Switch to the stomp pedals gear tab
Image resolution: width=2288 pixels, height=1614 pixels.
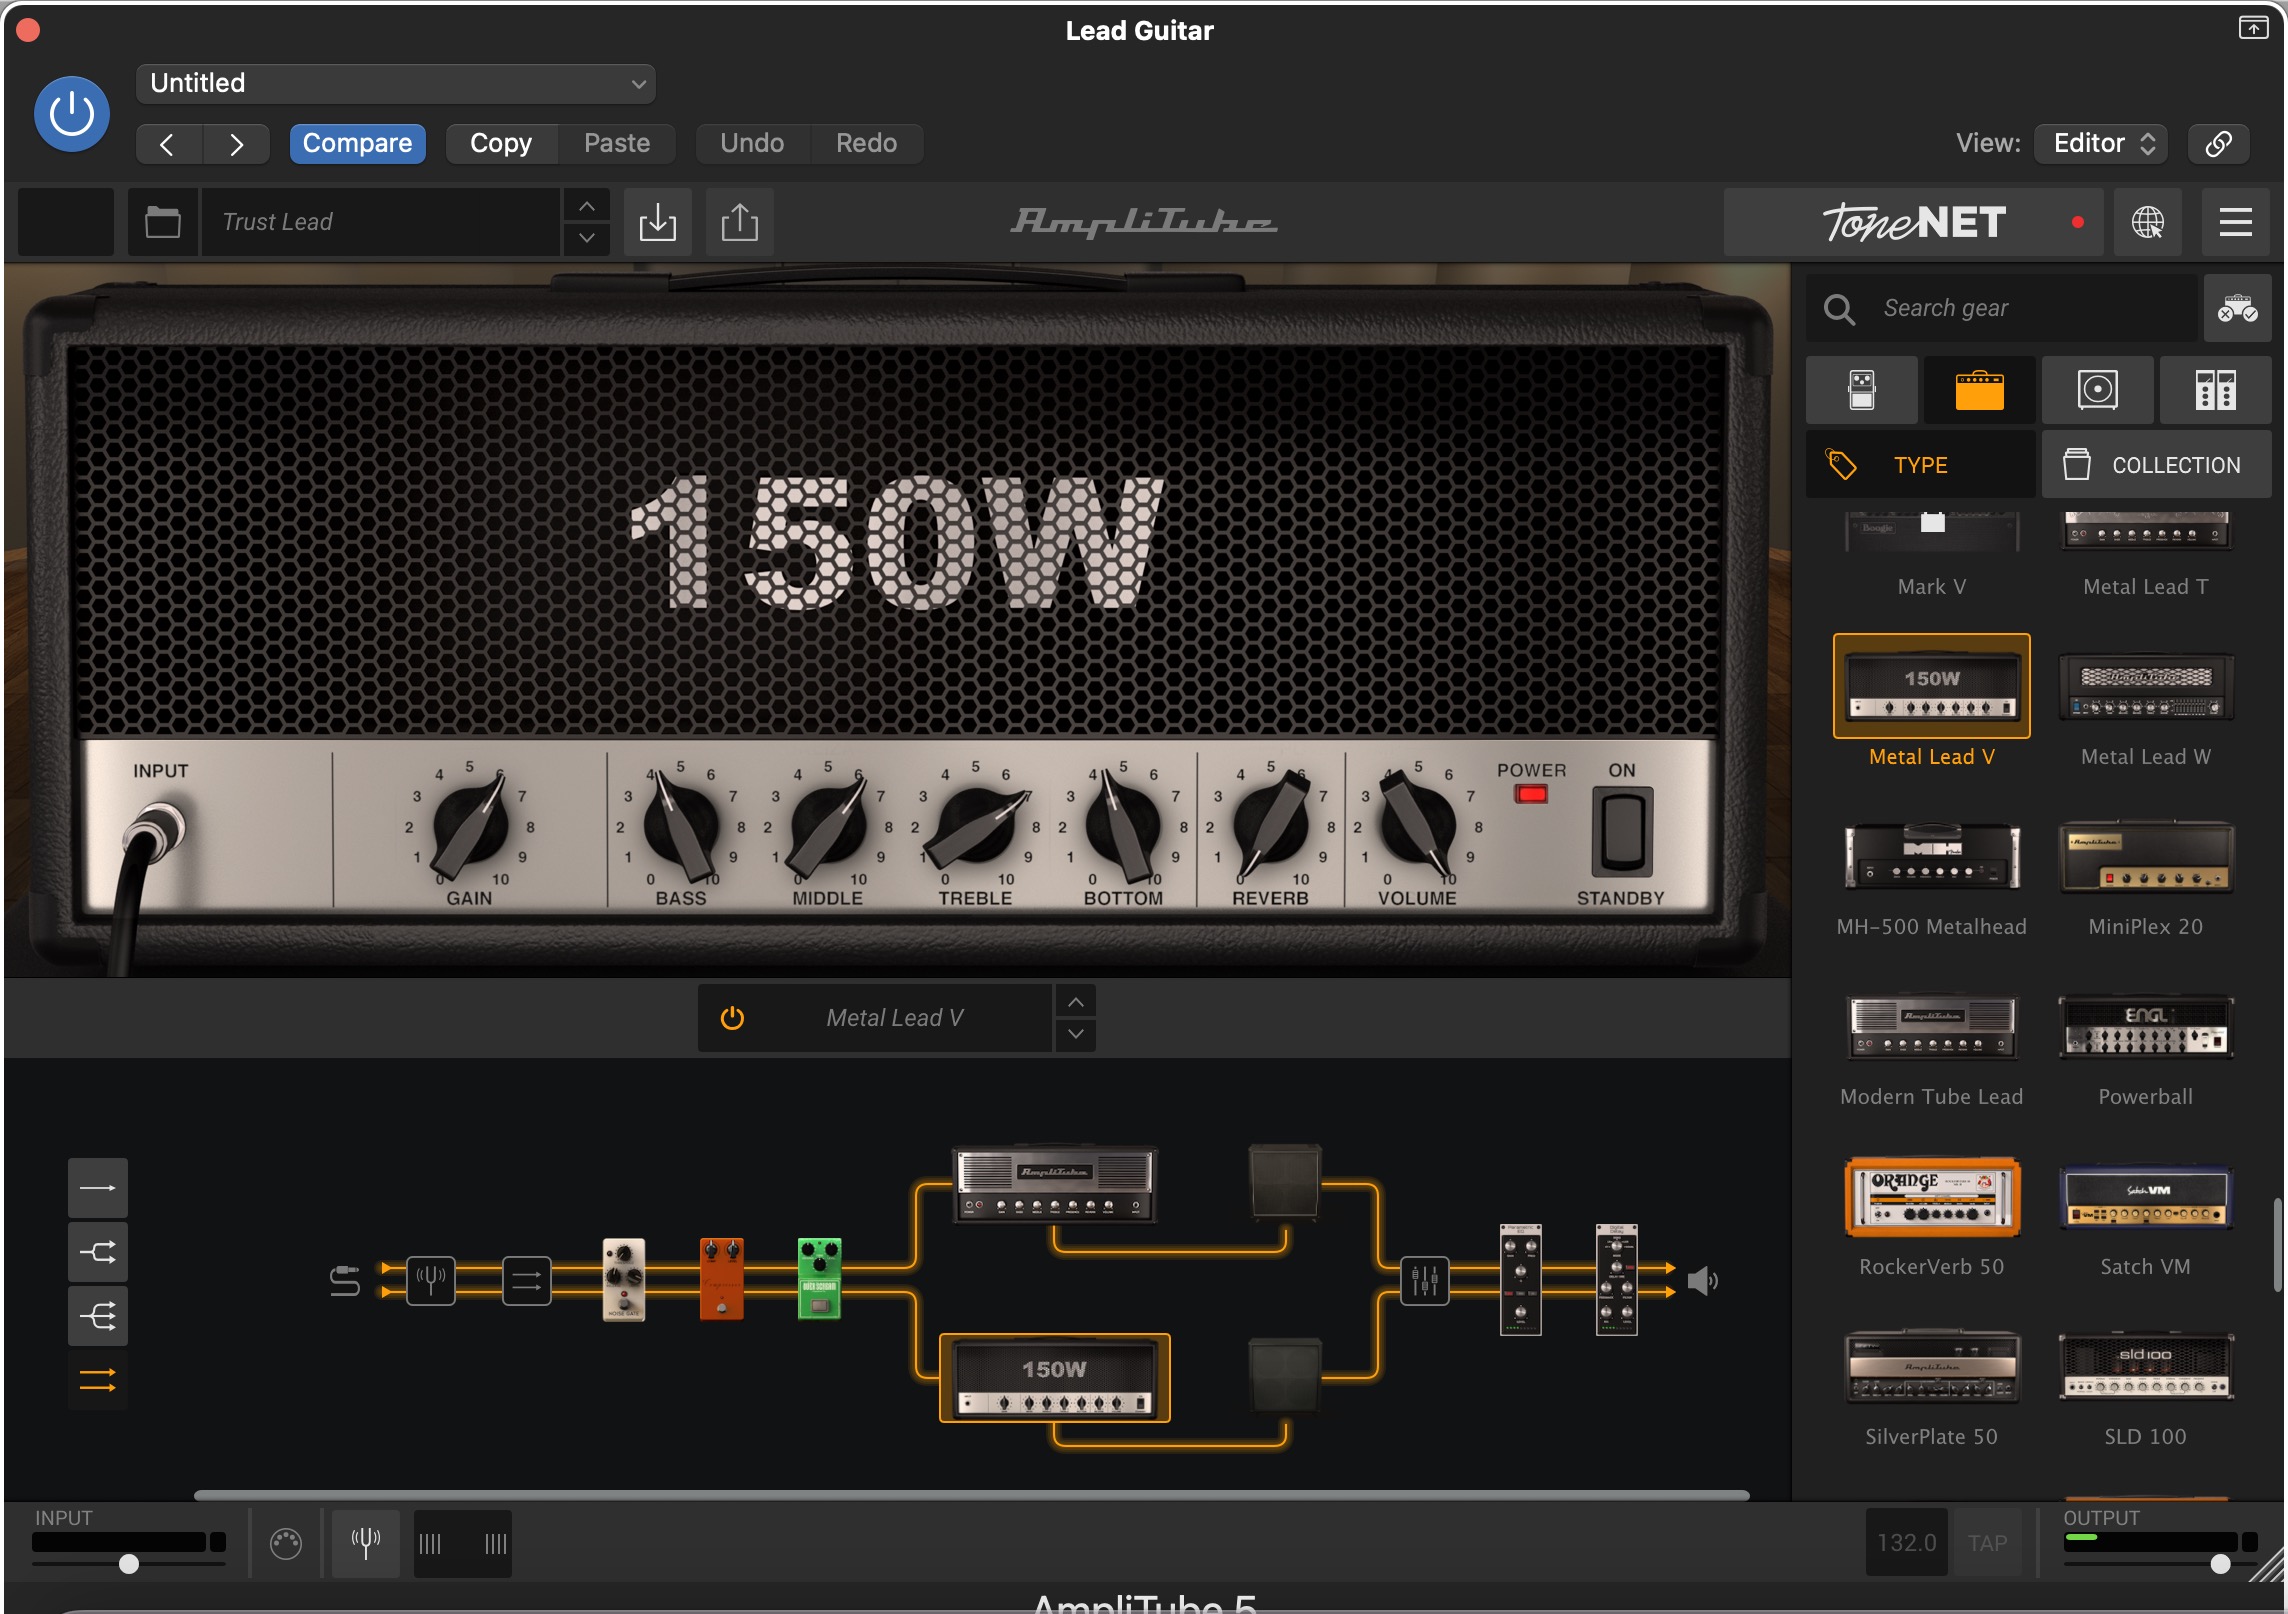point(1862,390)
